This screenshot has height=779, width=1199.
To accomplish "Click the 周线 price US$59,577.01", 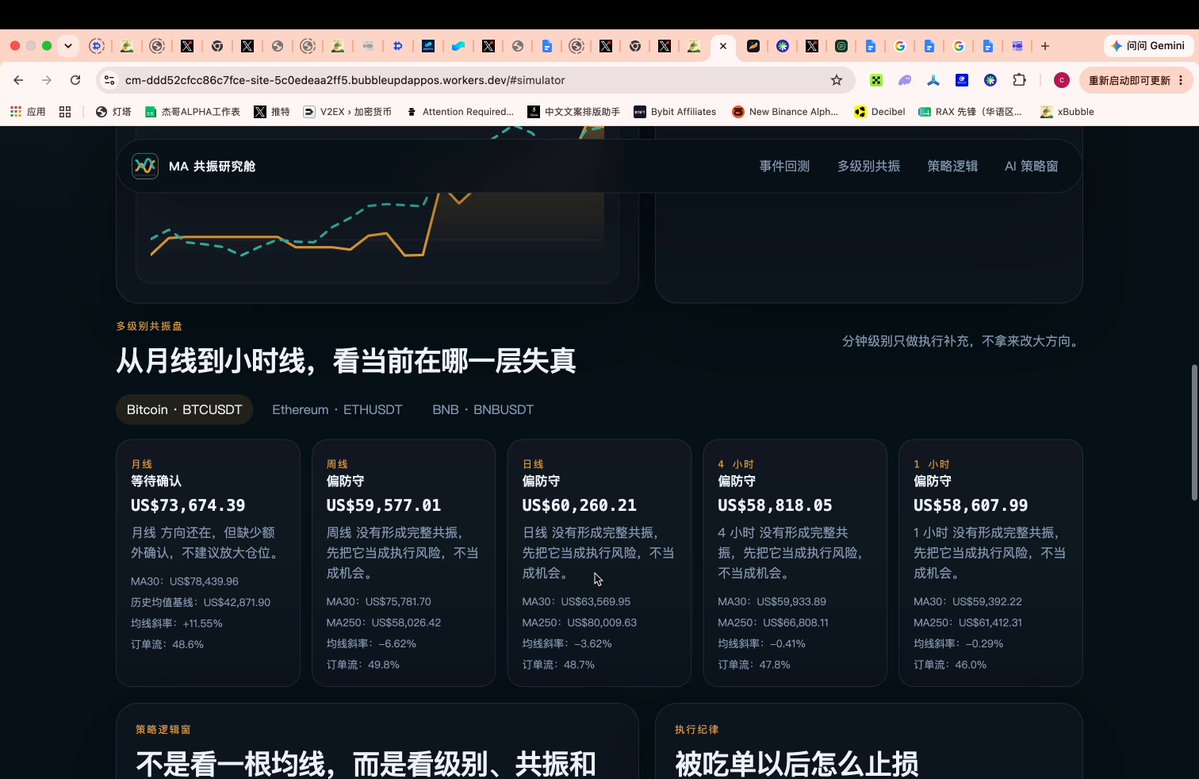I will (x=384, y=505).
